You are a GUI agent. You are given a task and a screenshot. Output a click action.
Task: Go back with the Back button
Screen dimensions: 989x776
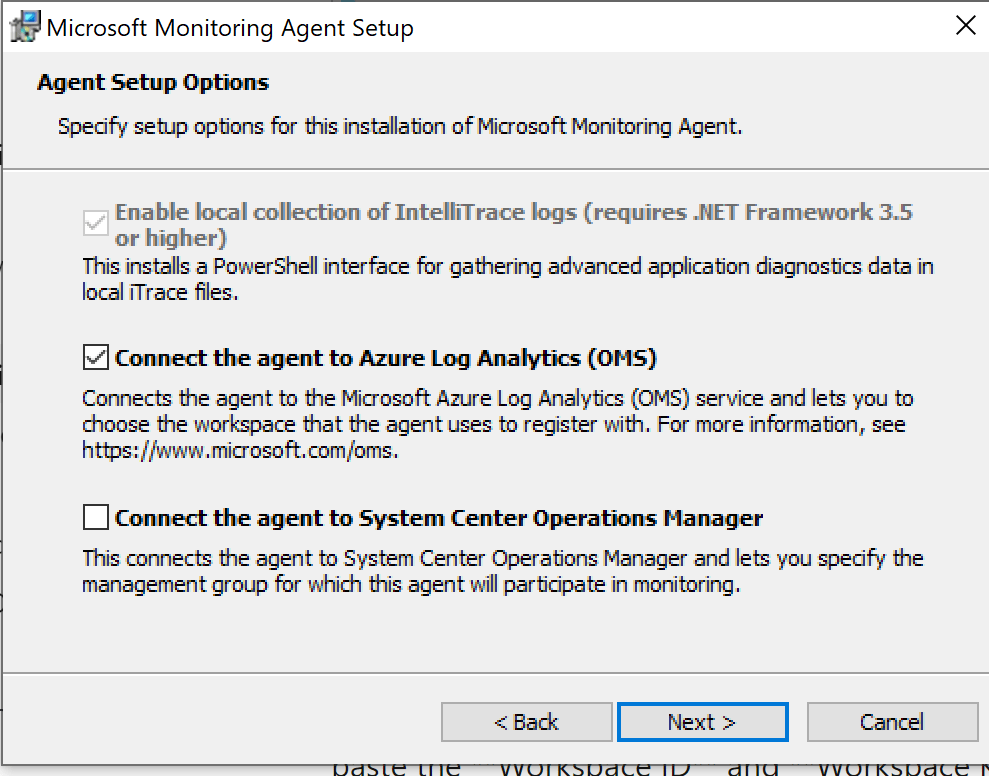point(526,722)
